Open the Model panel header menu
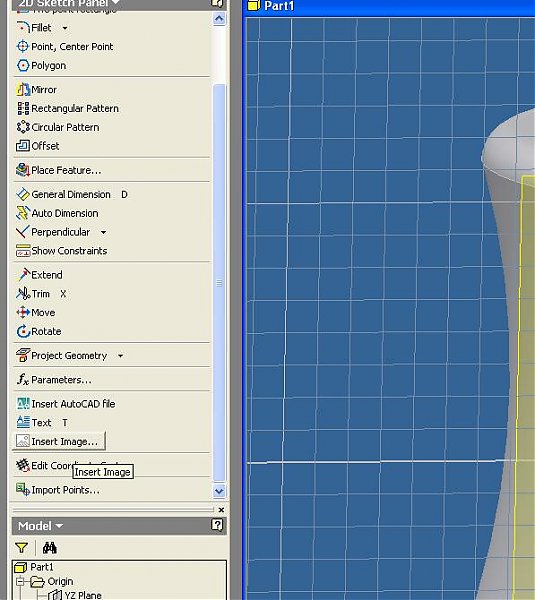535x600 pixels. (40, 526)
